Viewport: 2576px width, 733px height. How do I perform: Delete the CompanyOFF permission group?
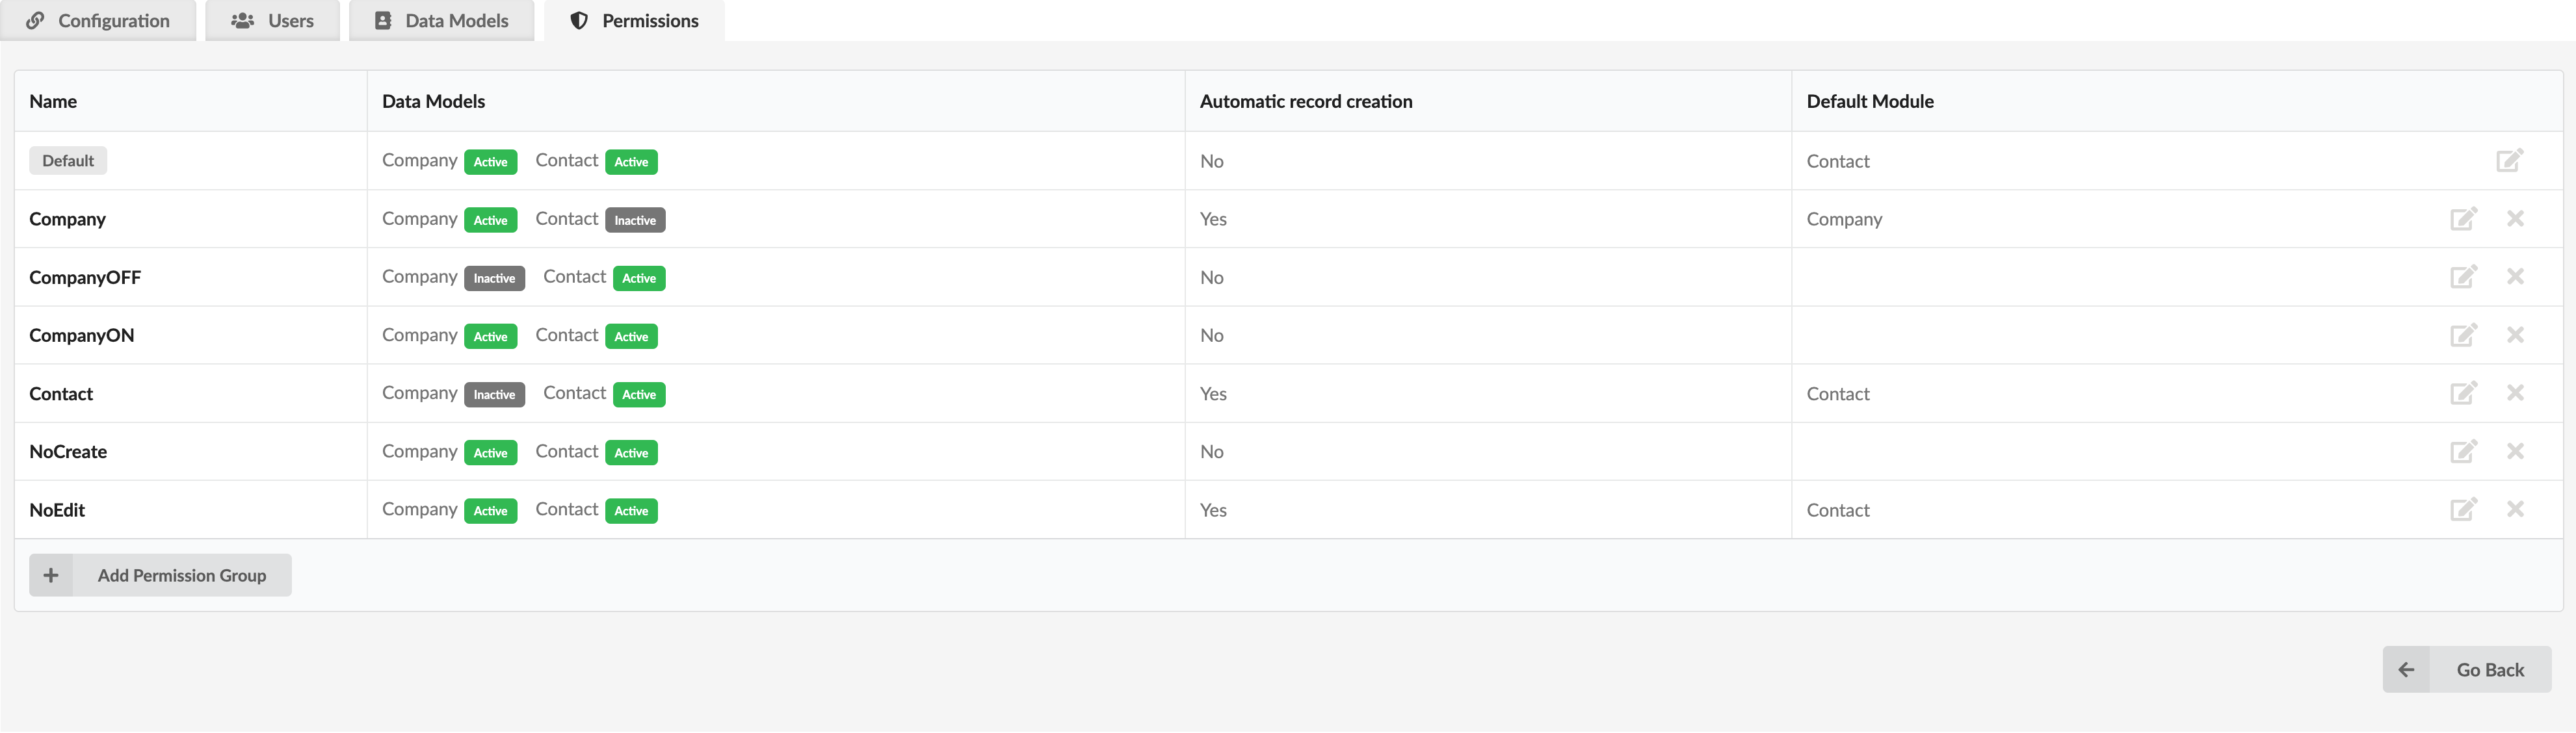click(x=2515, y=277)
